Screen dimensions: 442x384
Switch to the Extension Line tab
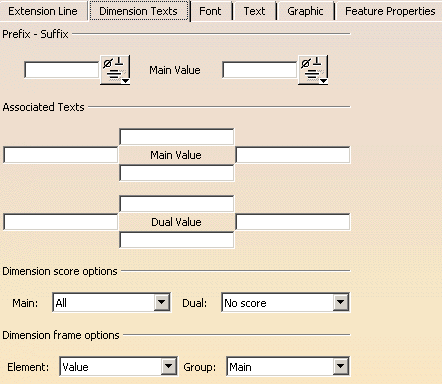point(43,11)
